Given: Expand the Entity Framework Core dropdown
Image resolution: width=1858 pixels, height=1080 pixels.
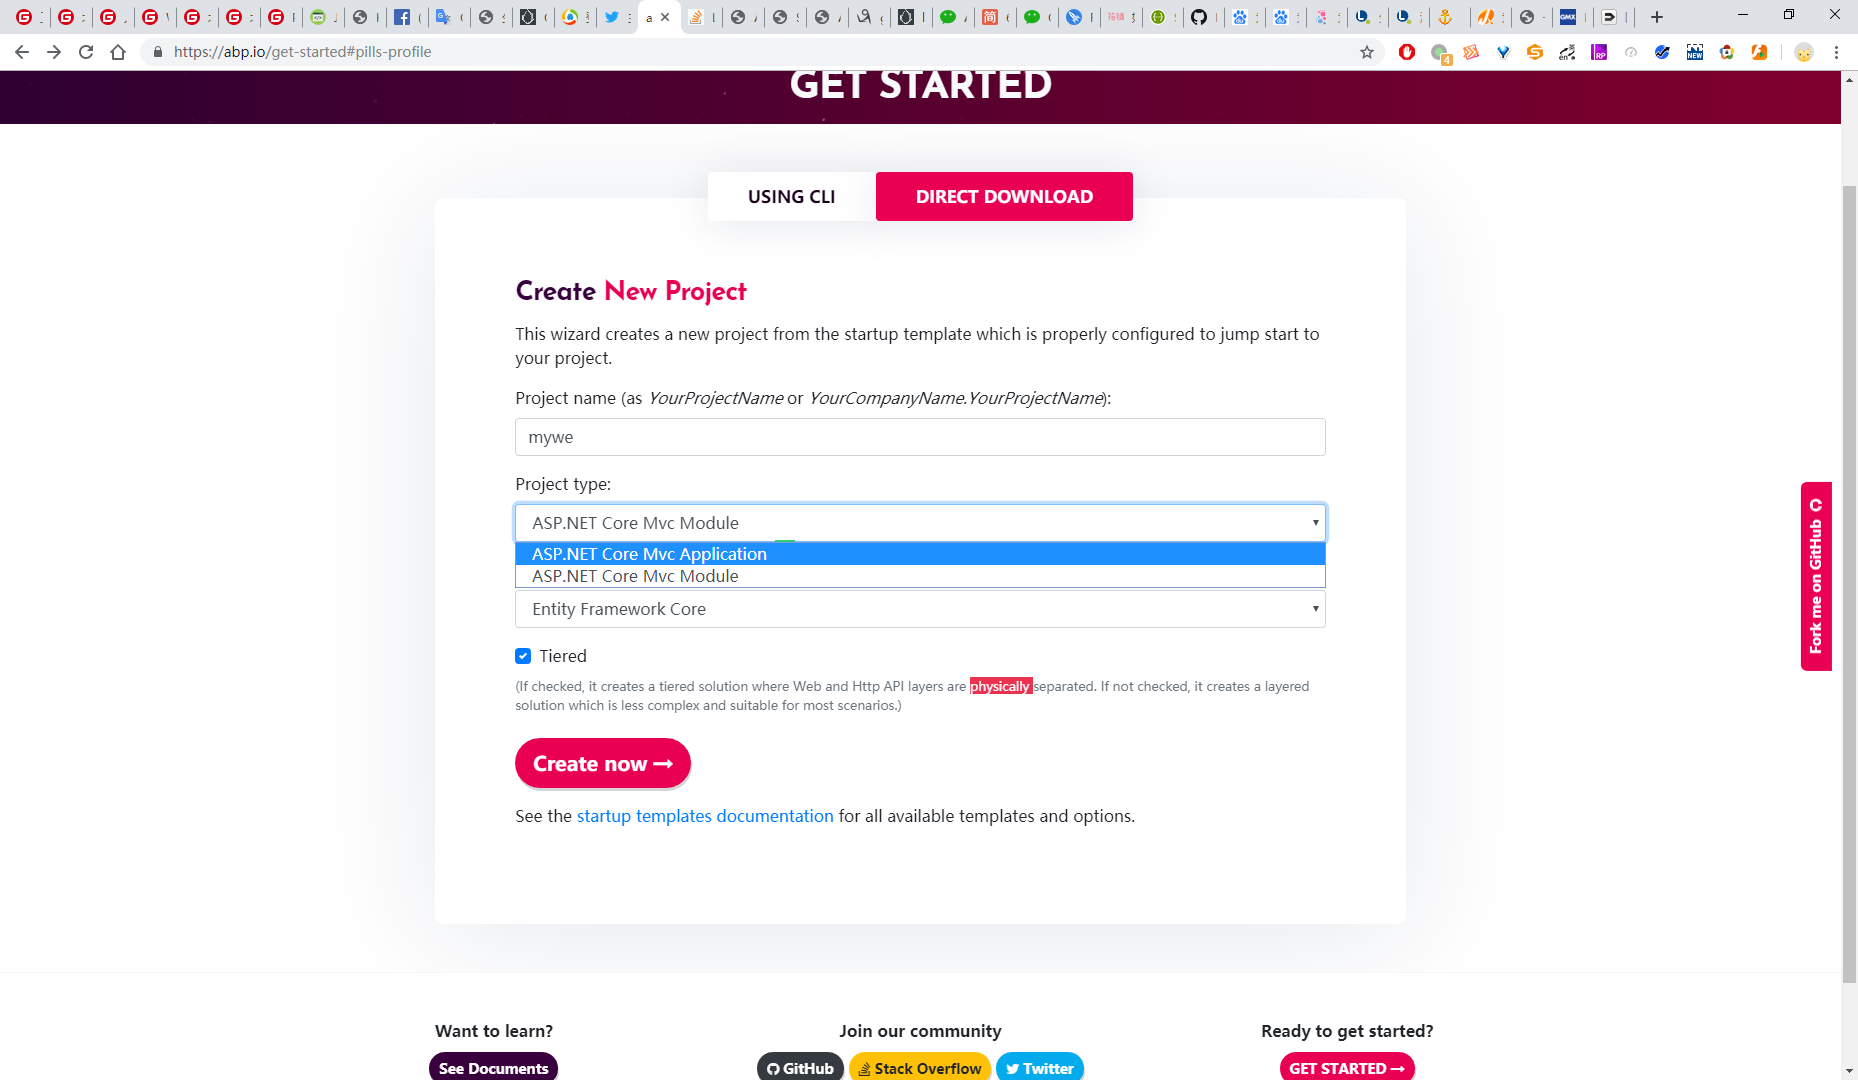Looking at the screenshot, I should (x=918, y=609).
